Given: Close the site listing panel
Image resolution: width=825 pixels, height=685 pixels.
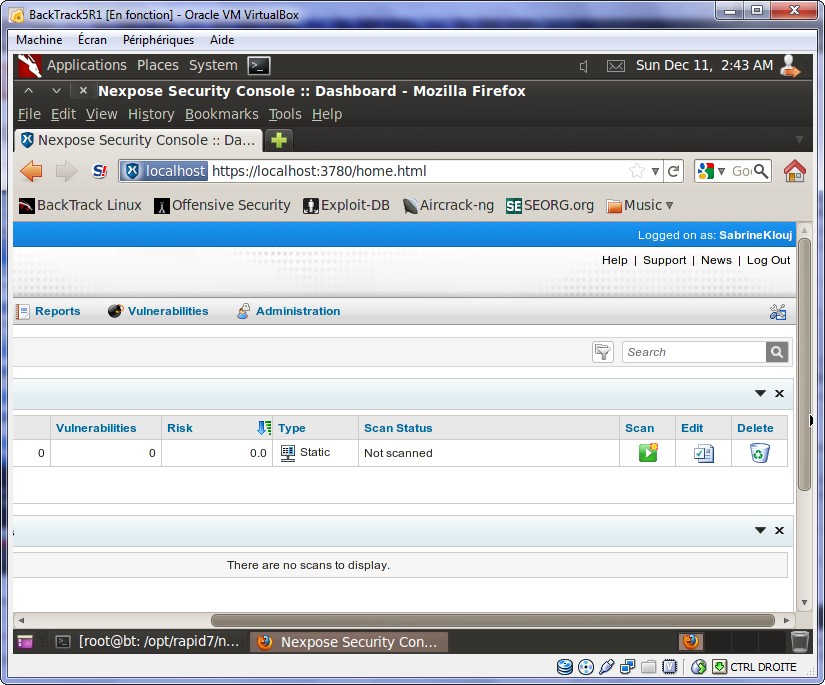Looking at the screenshot, I should [x=779, y=394].
